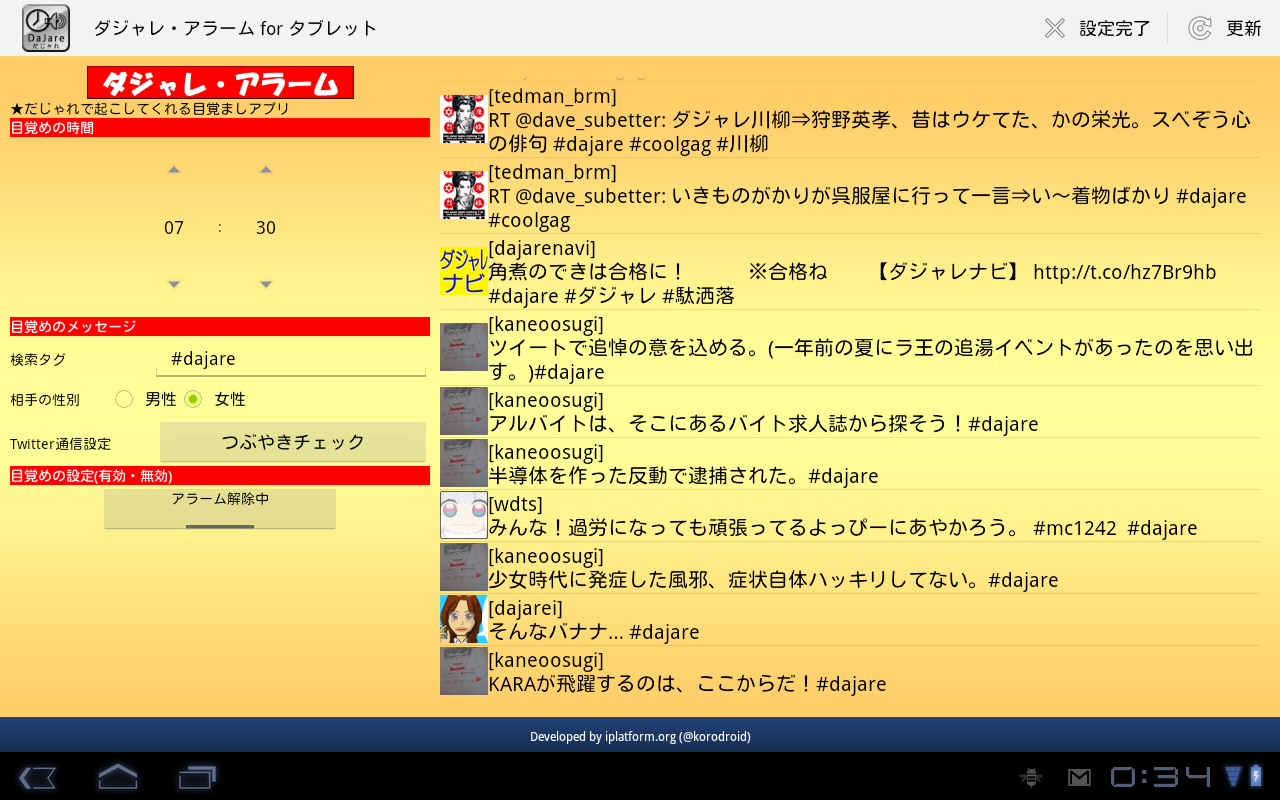Increase the hour with up arrow
Image resolution: width=1280 pixels, height=800 pixels.
tap(174, 170)
